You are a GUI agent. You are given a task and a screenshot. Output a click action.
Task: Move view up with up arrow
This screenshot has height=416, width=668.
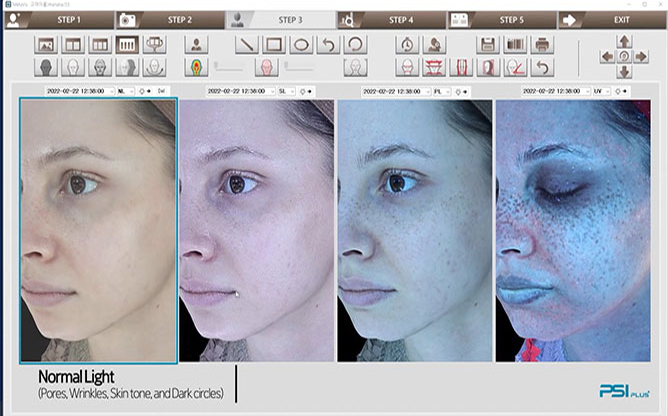pyautogui.click(x=624, y=41)
